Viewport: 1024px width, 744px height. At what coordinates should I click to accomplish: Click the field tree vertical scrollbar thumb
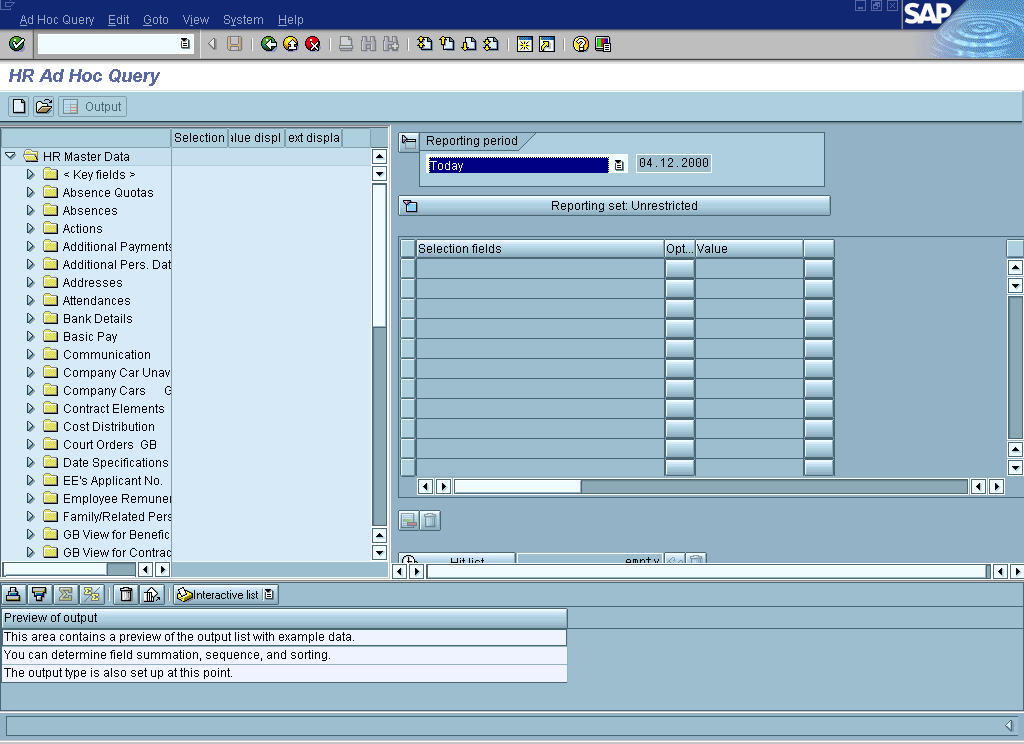pos(379,255)
